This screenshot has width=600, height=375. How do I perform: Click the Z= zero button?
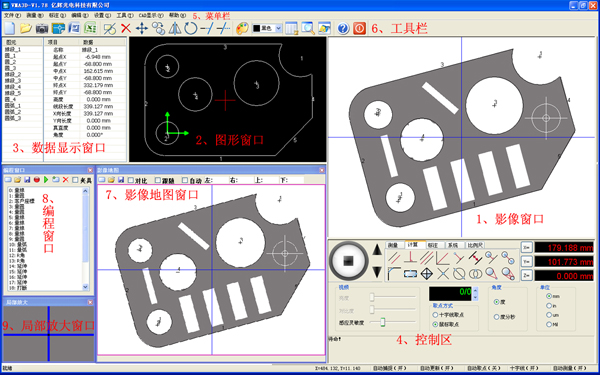tap(526, 276)
